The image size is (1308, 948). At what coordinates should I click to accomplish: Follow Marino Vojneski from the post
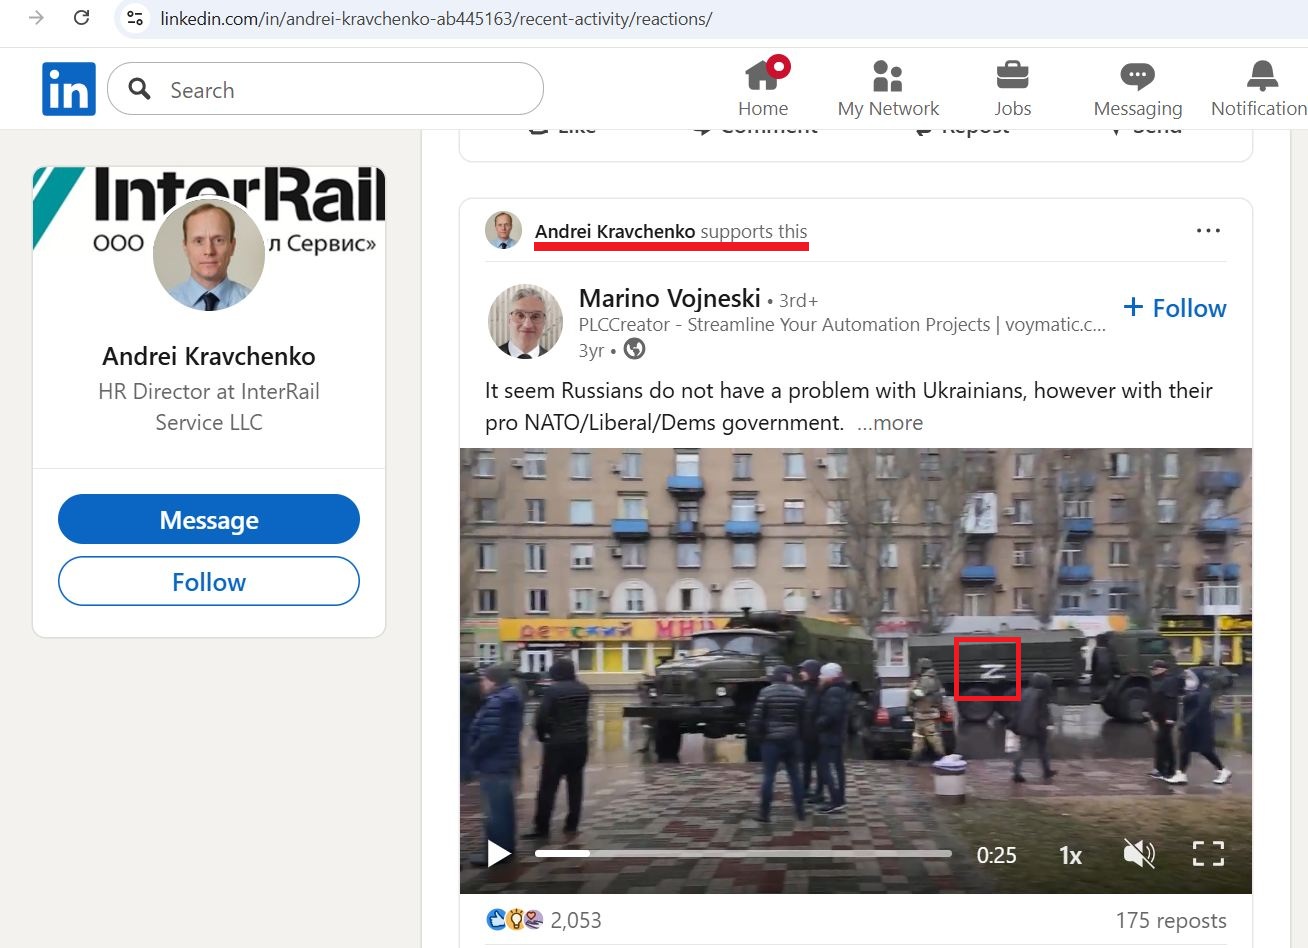click(1175, 308)
